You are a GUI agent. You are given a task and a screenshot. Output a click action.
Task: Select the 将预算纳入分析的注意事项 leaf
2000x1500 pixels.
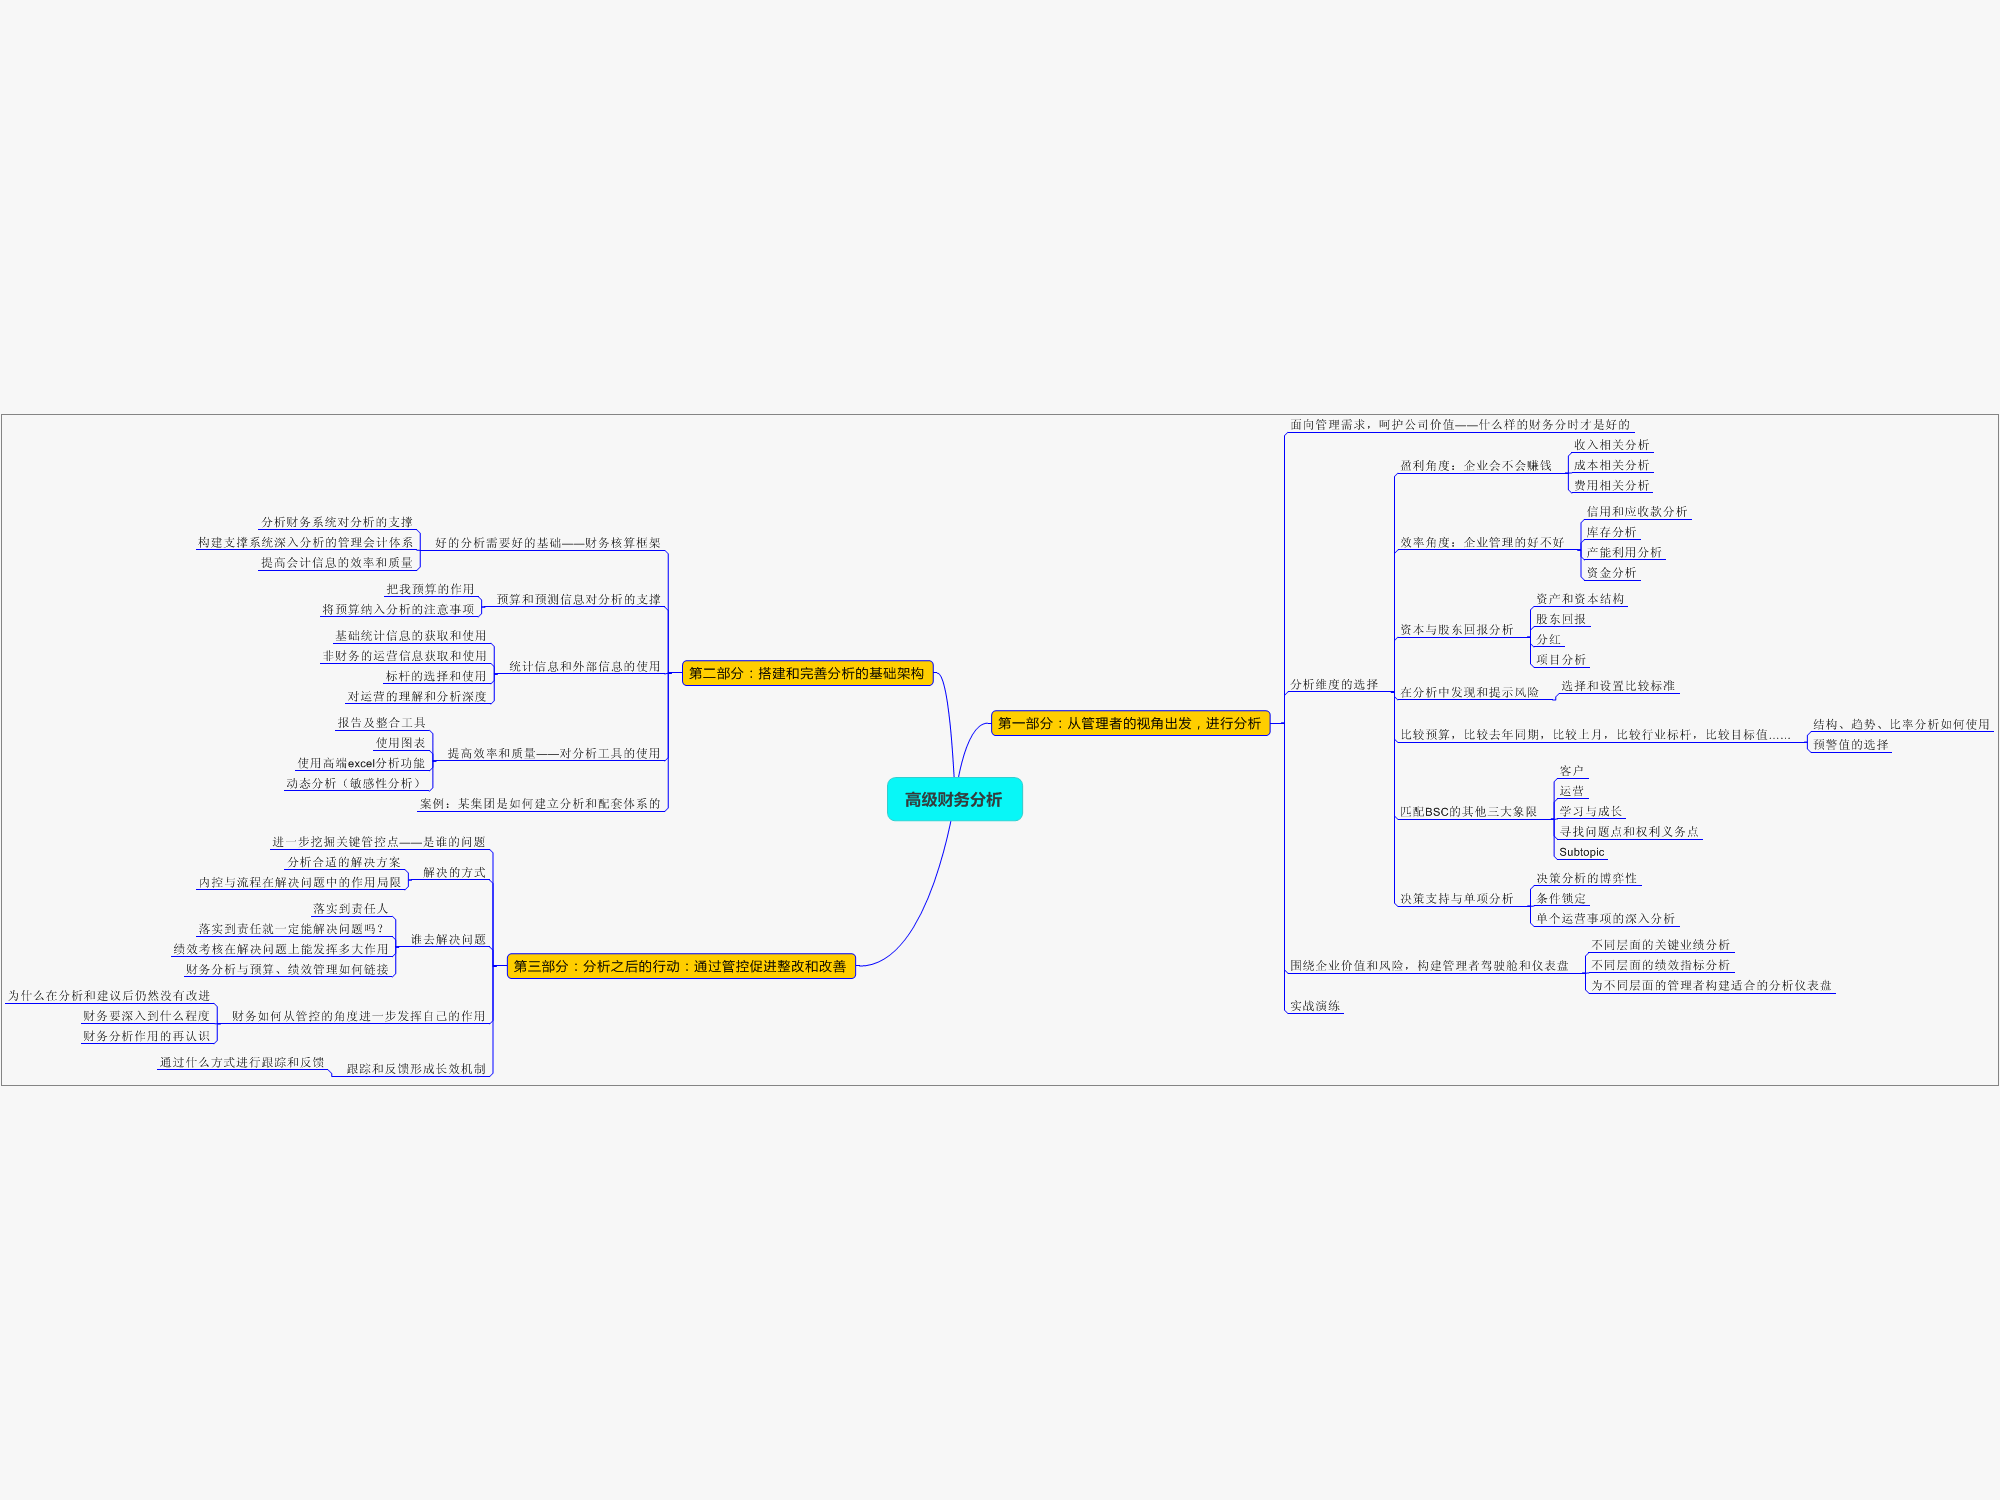point(398,610)
